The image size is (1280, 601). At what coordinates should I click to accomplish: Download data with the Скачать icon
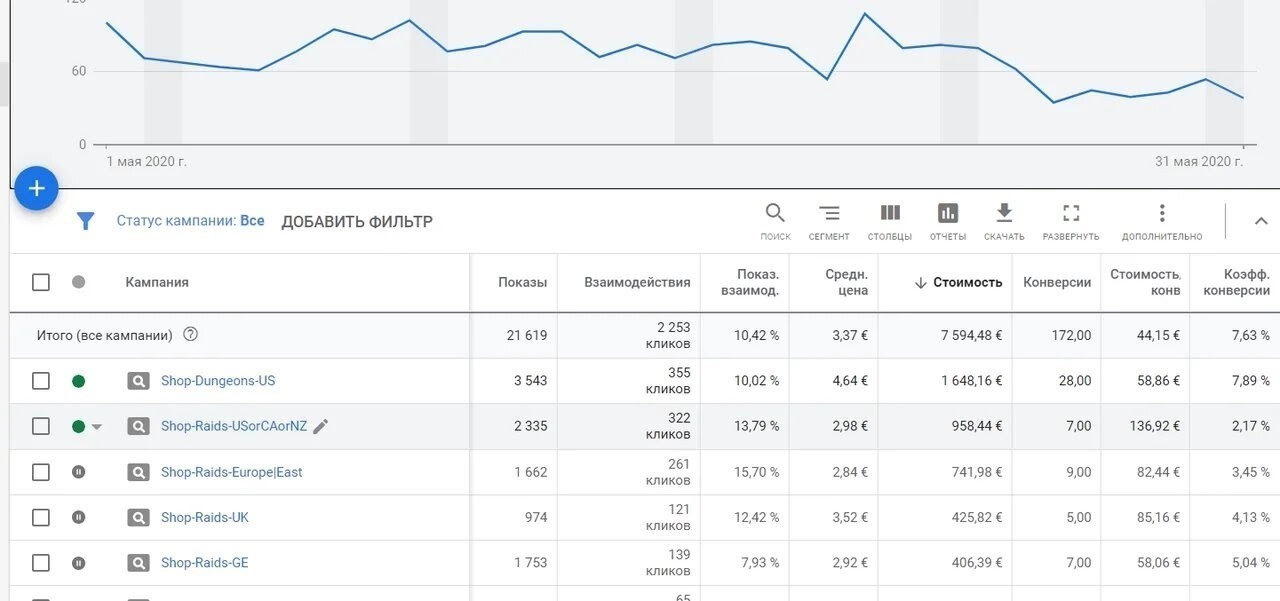tap(1004, 221)
